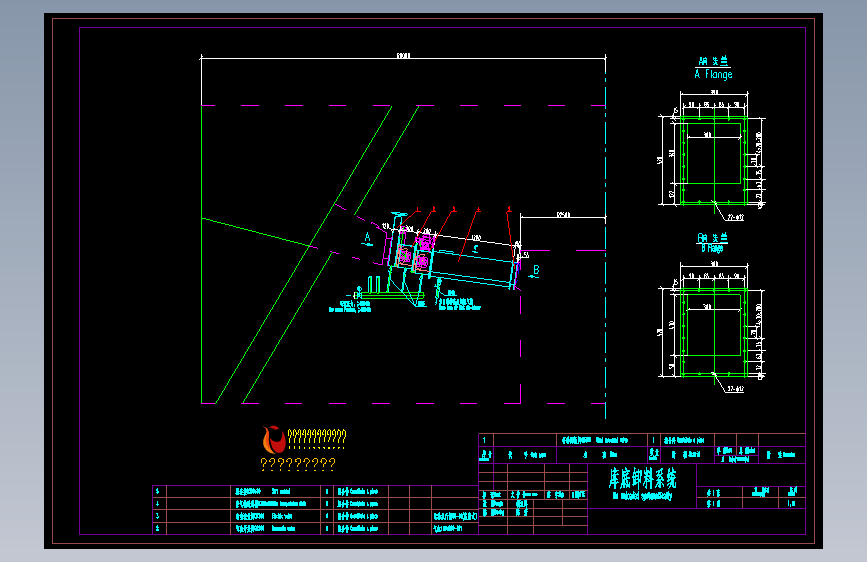Click the 库底卸料系统 drawing title
Screen dimensions: 867x562
pos(643,478)
